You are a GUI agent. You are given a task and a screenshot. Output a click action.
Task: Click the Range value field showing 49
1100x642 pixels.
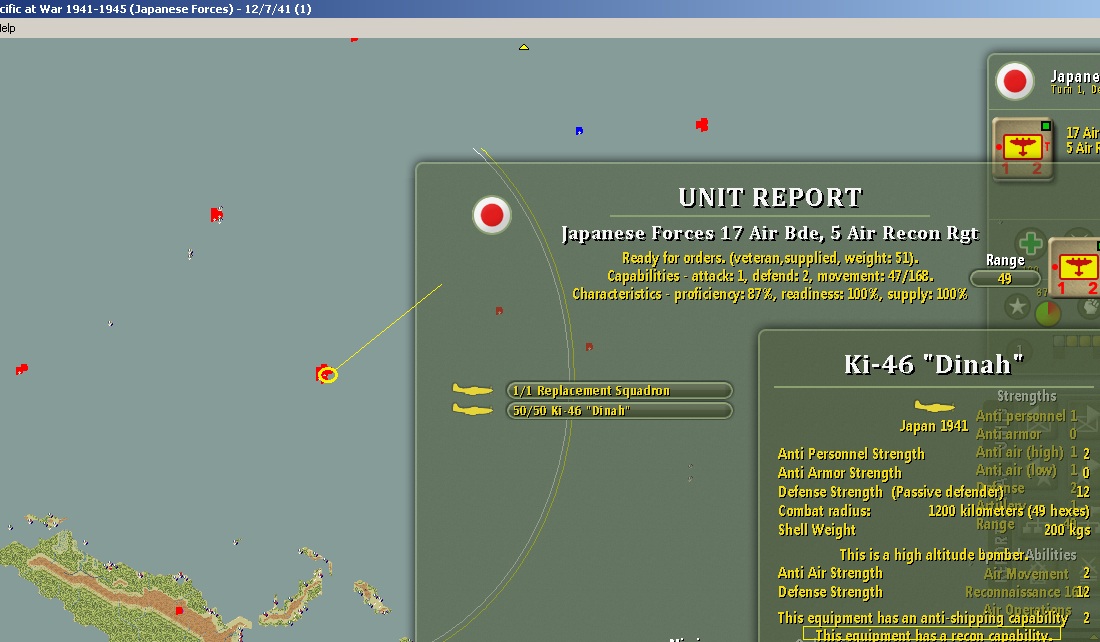click(x=1005, y=279)
